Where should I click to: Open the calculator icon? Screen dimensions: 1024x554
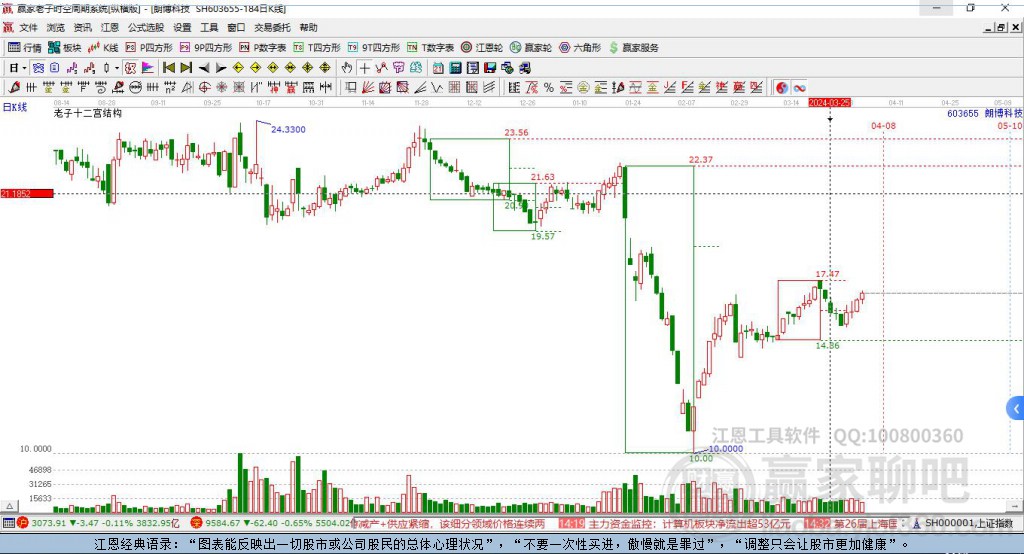point(455,68)
